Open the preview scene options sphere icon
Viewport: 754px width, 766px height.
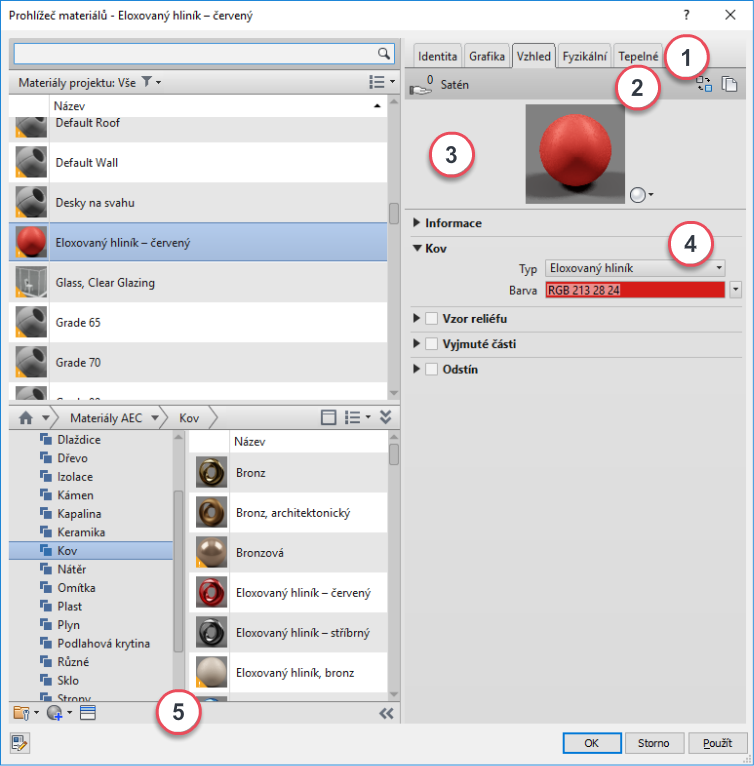(x=638, y=195)
